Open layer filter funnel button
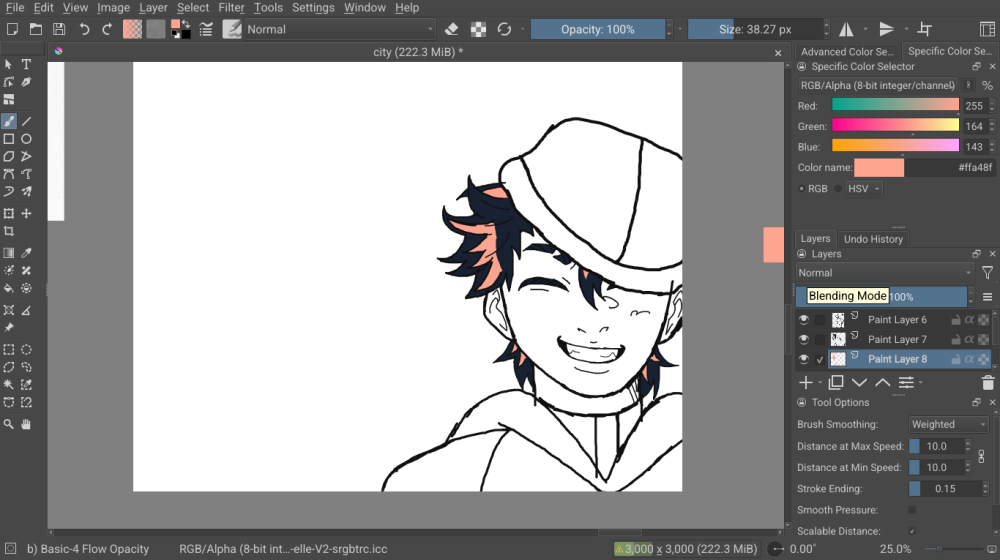 [x=987, y=273]
